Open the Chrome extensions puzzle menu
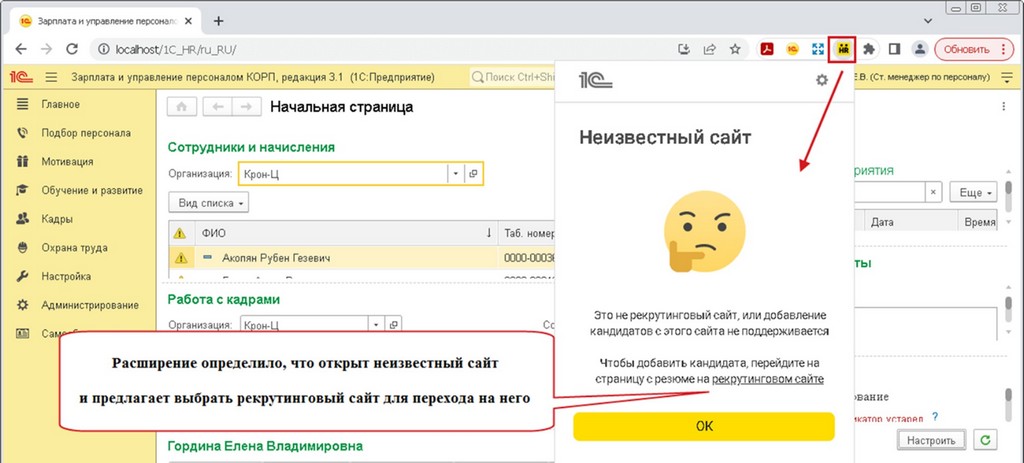 point(869,49)
